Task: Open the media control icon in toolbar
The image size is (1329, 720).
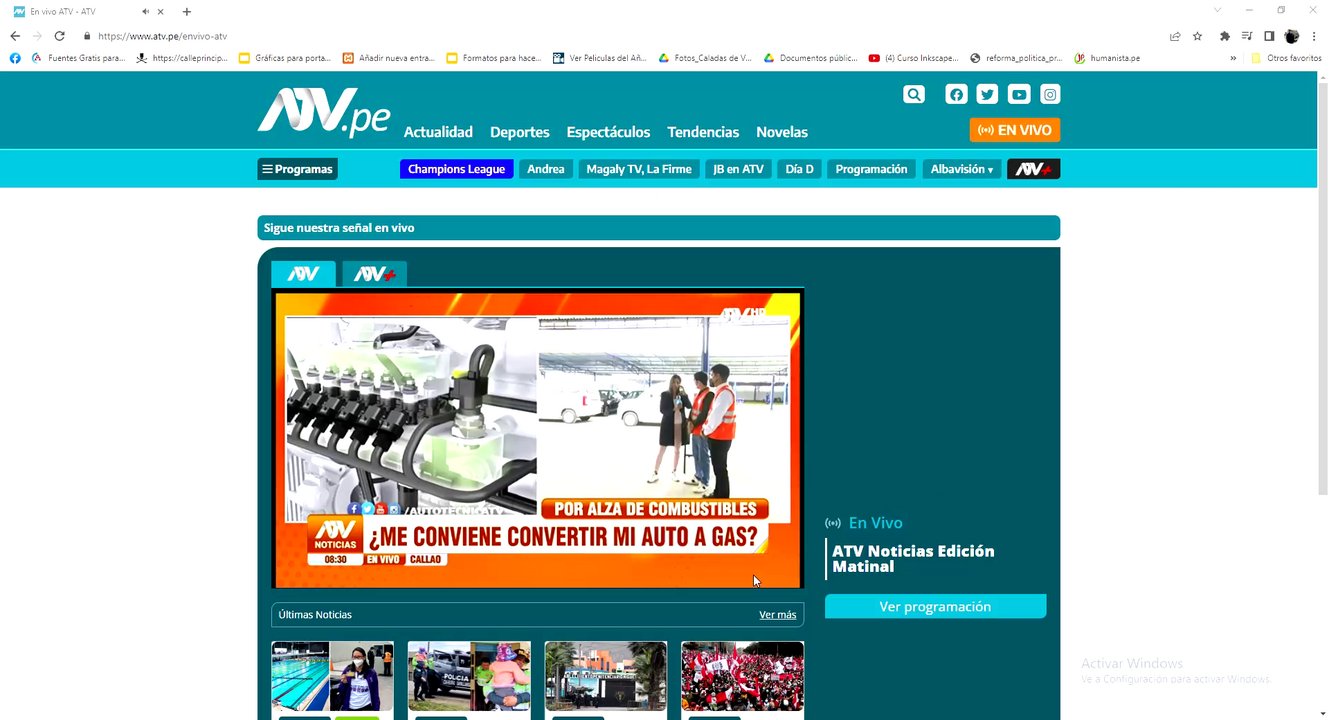Action: tap(1247, 36)
